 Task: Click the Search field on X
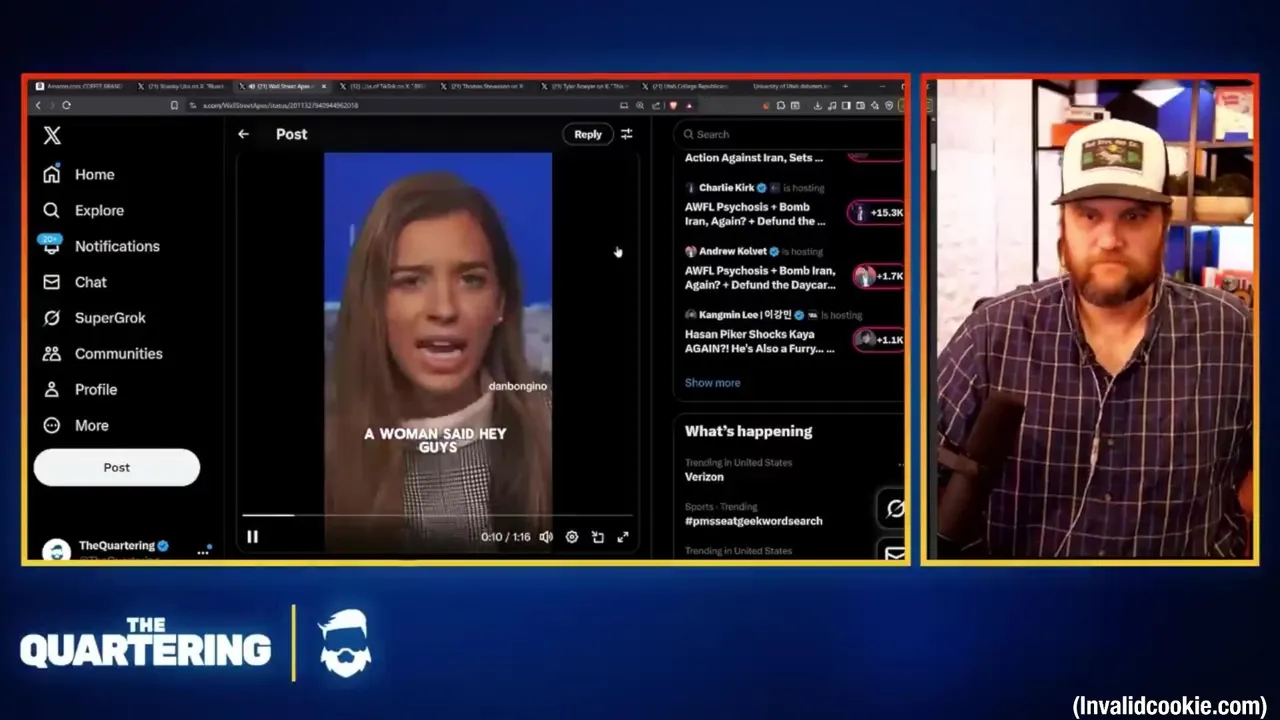(790, 134)
